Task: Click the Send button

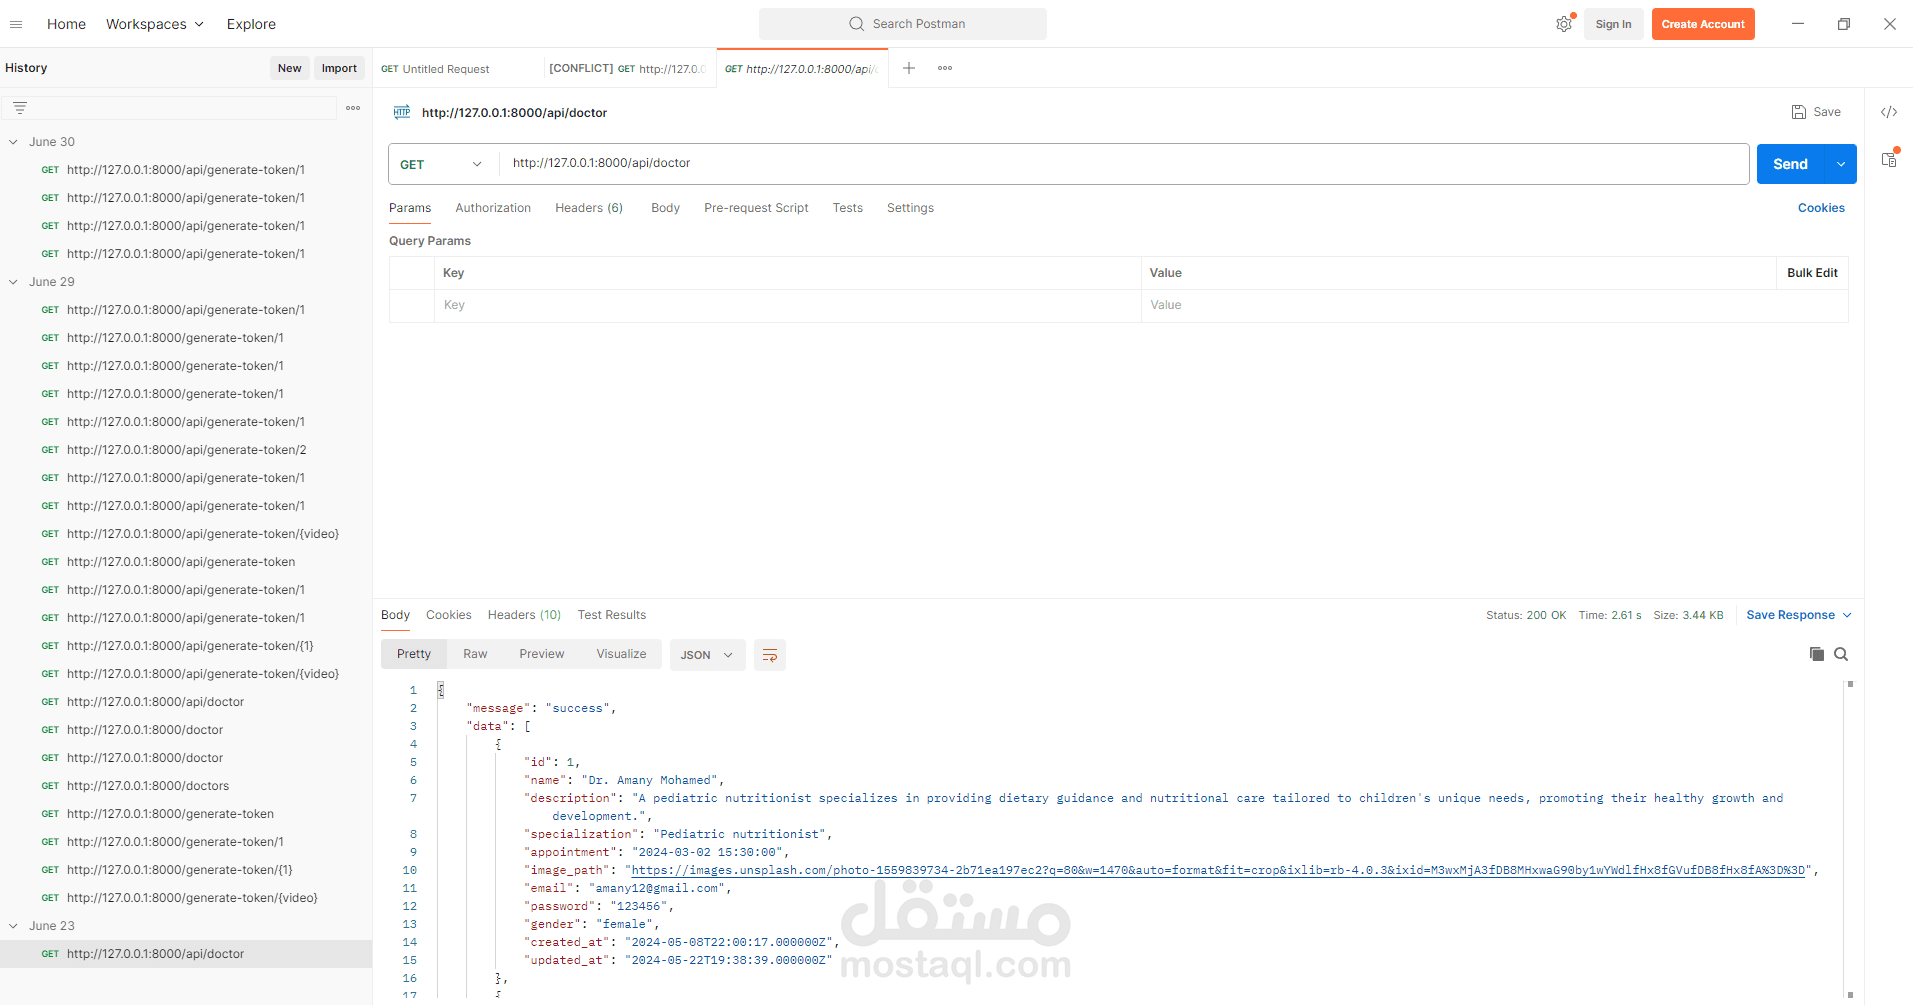Action: [x=1791, y=164]
